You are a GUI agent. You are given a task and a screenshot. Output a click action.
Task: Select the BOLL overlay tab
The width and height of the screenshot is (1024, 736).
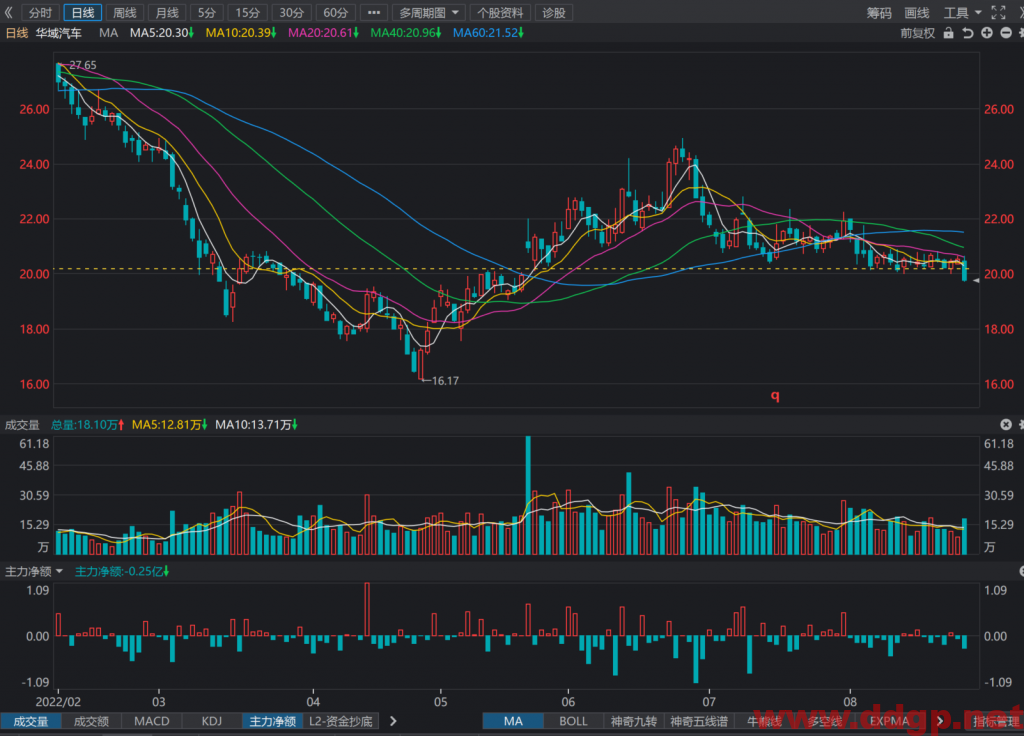(x=573, y=721)
